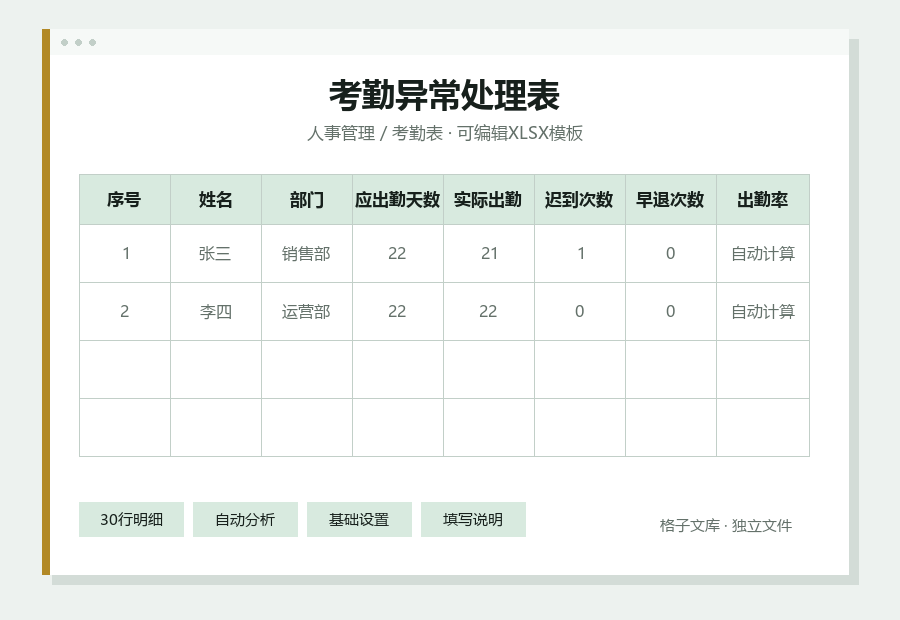
Task: Click 李四's 早退次数 value 0
Action: click(670, 311)
